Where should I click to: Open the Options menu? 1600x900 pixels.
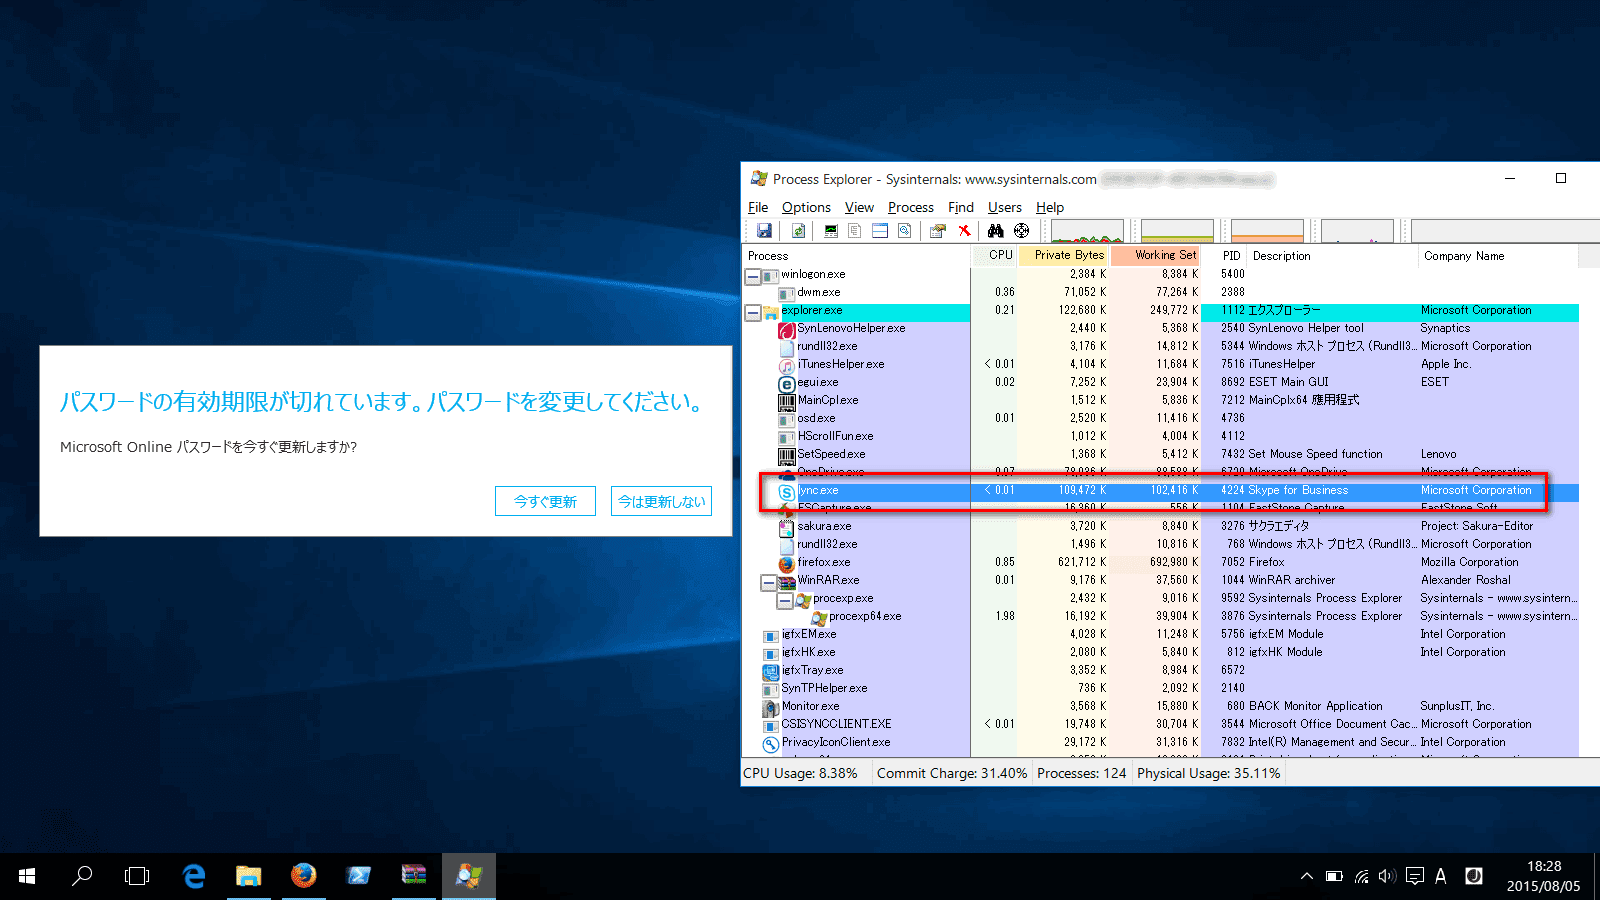[x=806, y=207]
